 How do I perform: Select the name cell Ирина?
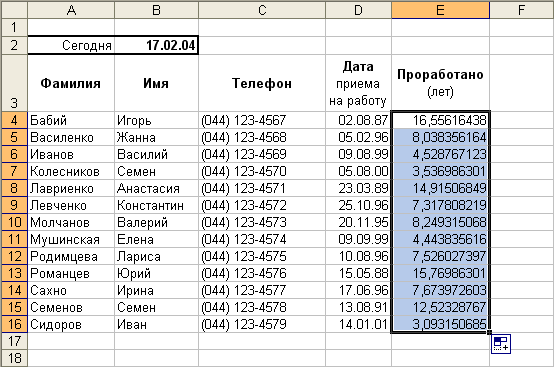point(157,290)
